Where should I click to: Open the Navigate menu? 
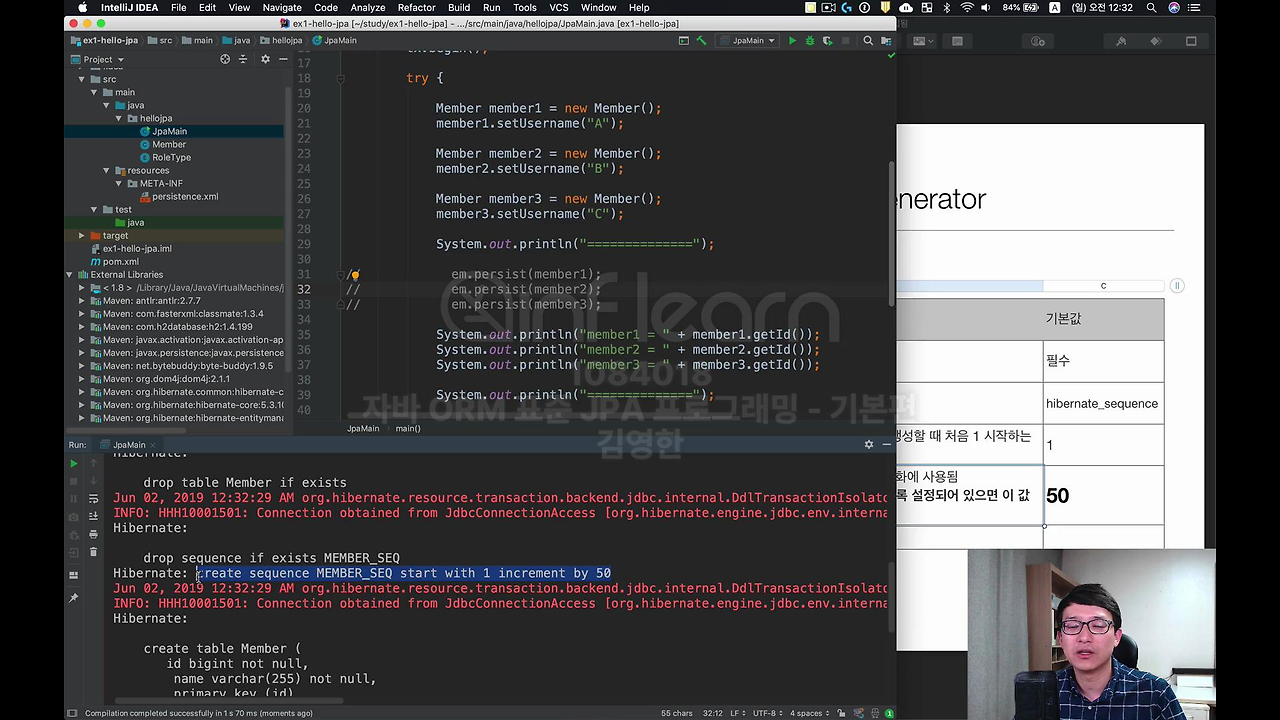(282, 8)
